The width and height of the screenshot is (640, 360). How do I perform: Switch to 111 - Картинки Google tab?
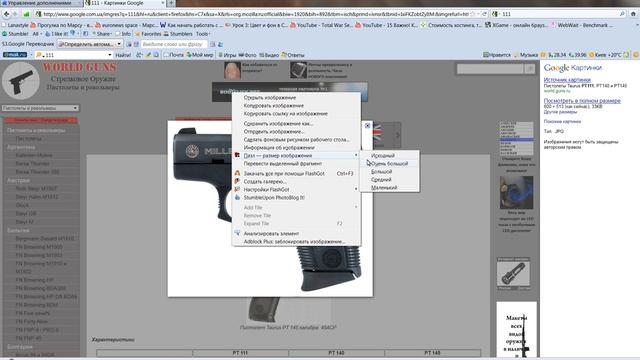click(x=124, y=3)
